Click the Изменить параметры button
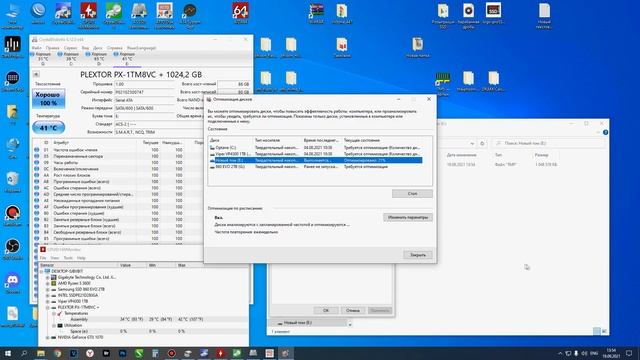 click(408, 218)
